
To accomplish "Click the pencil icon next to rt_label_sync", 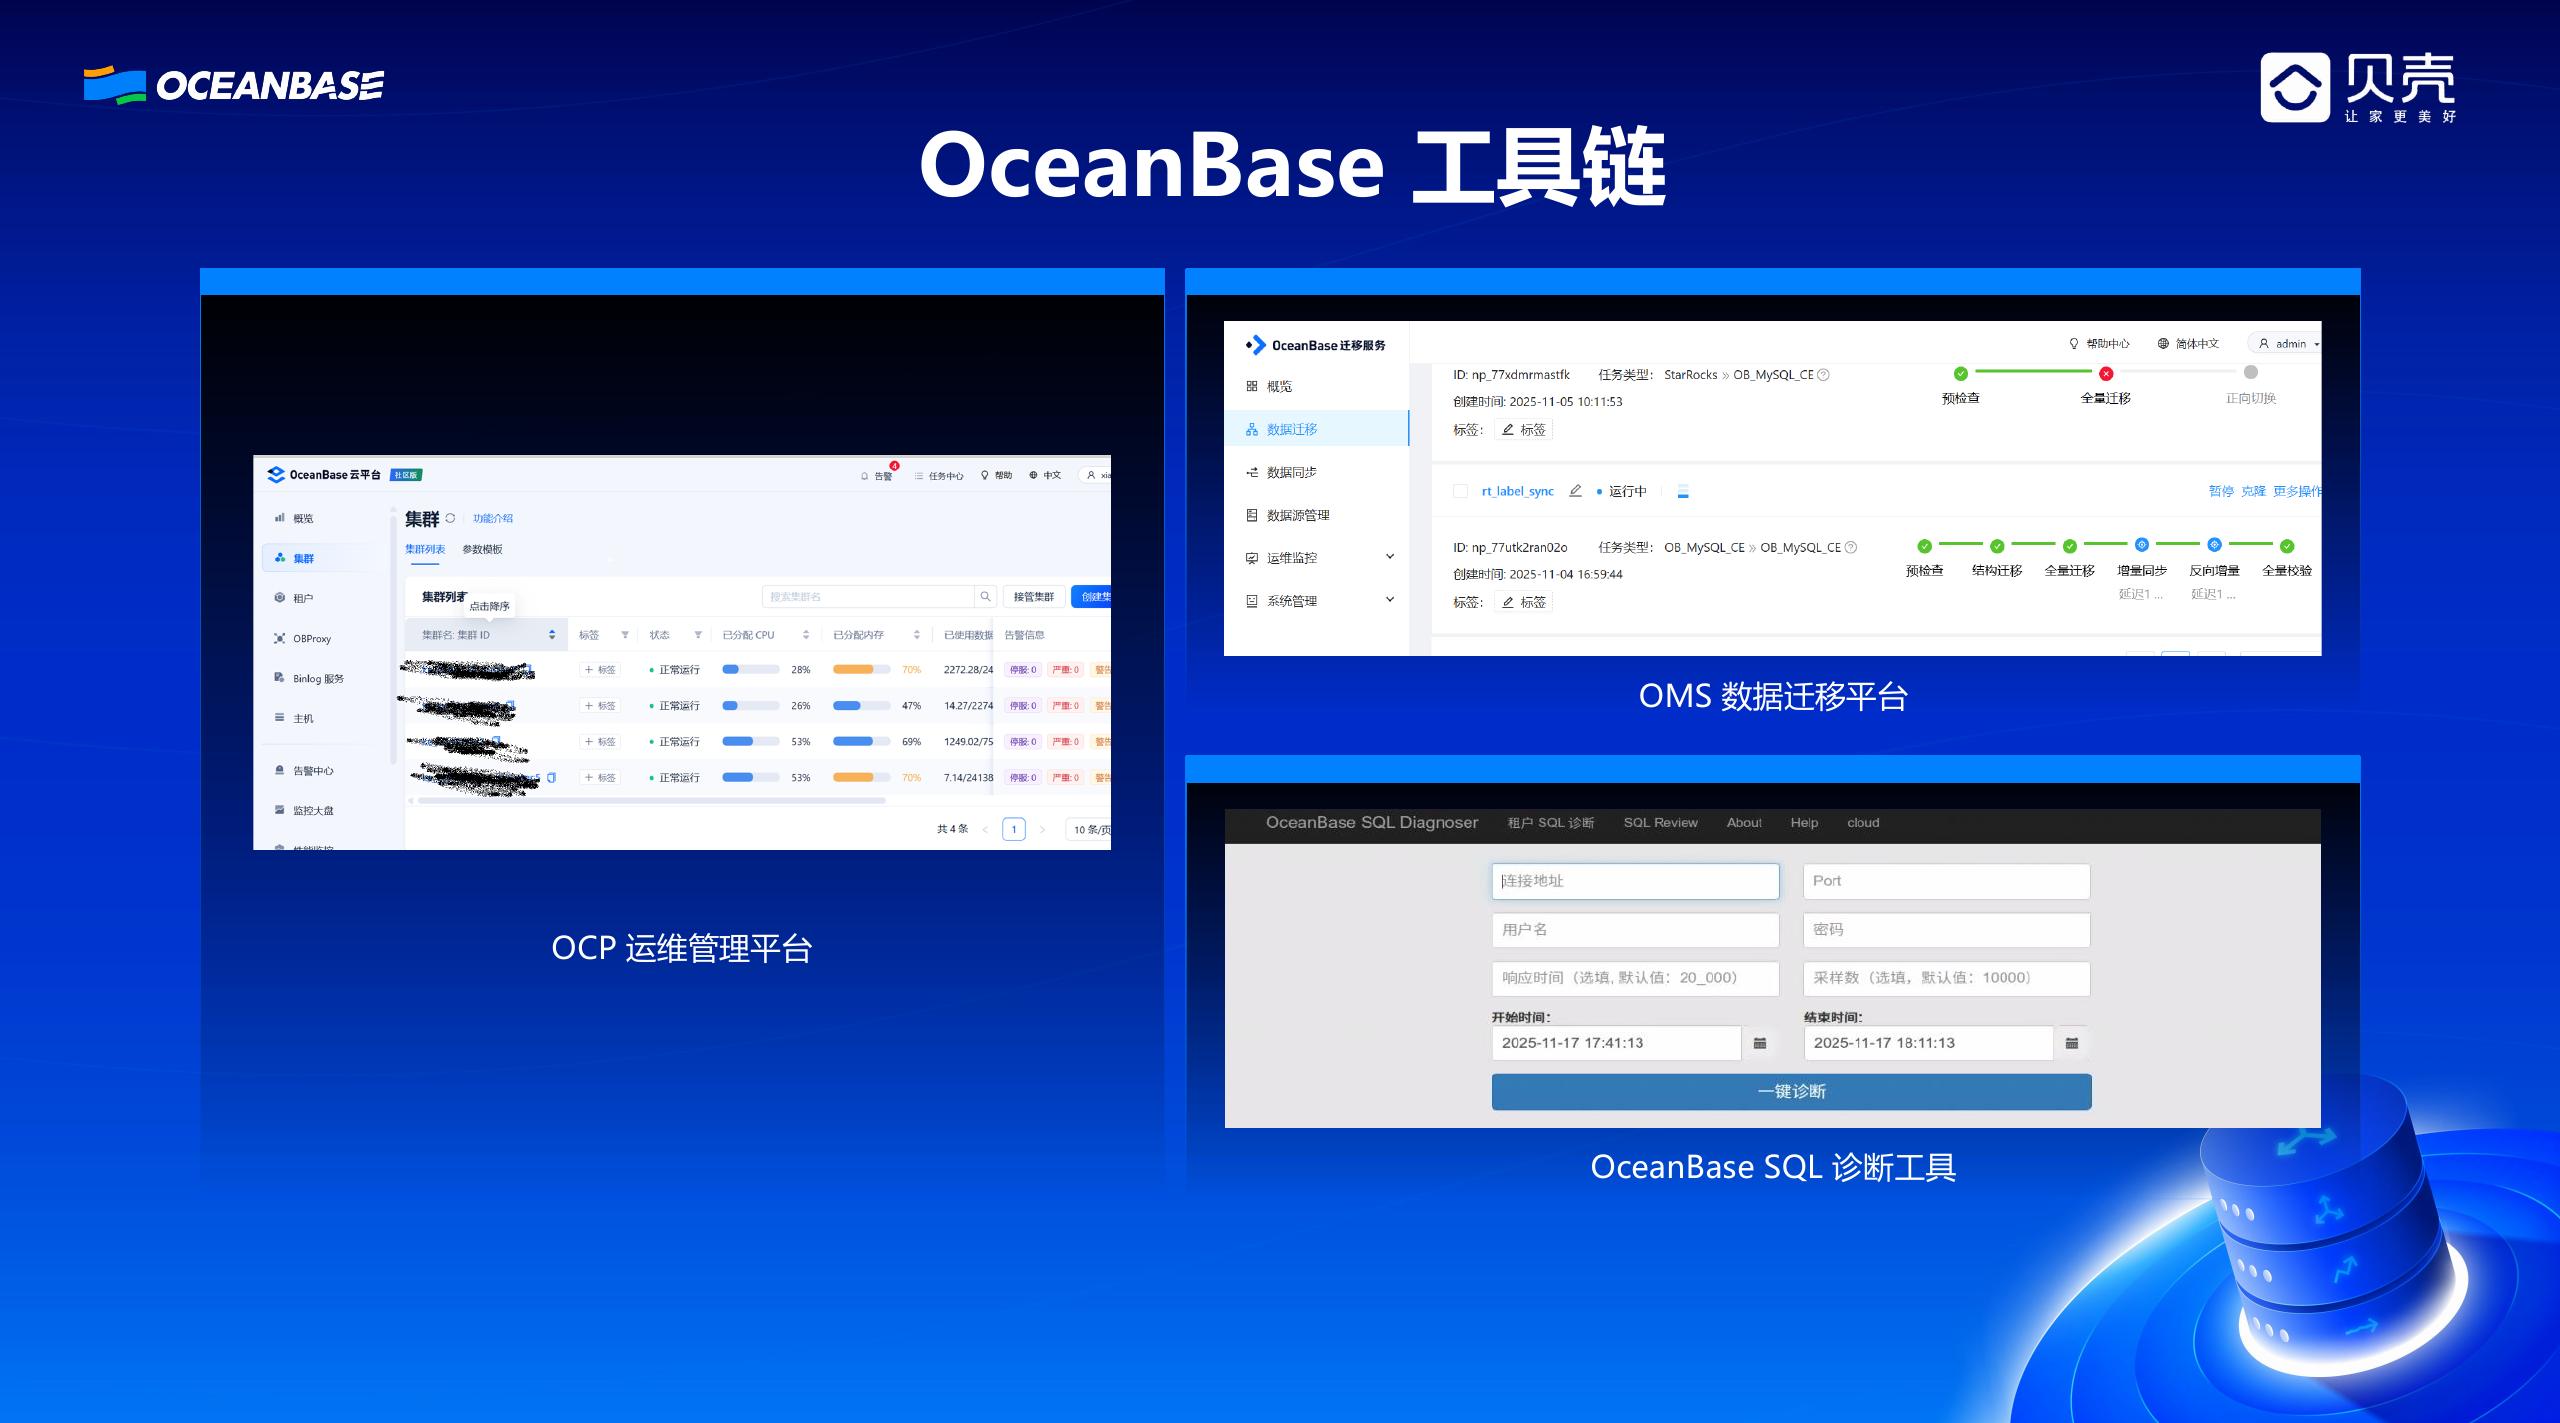I will click(x=1575, y=491).
